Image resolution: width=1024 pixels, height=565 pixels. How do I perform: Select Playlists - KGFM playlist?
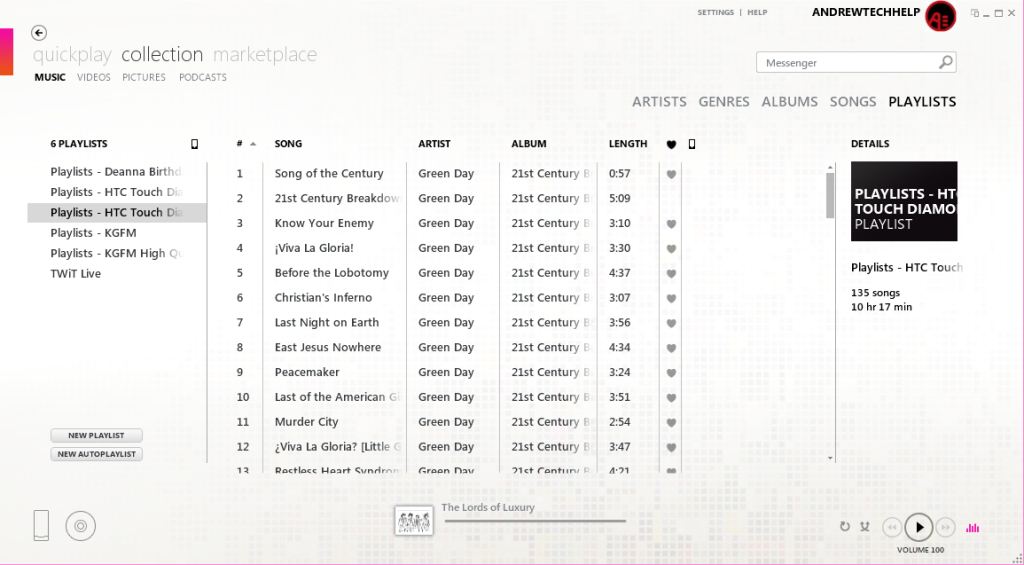coord(116,233)
